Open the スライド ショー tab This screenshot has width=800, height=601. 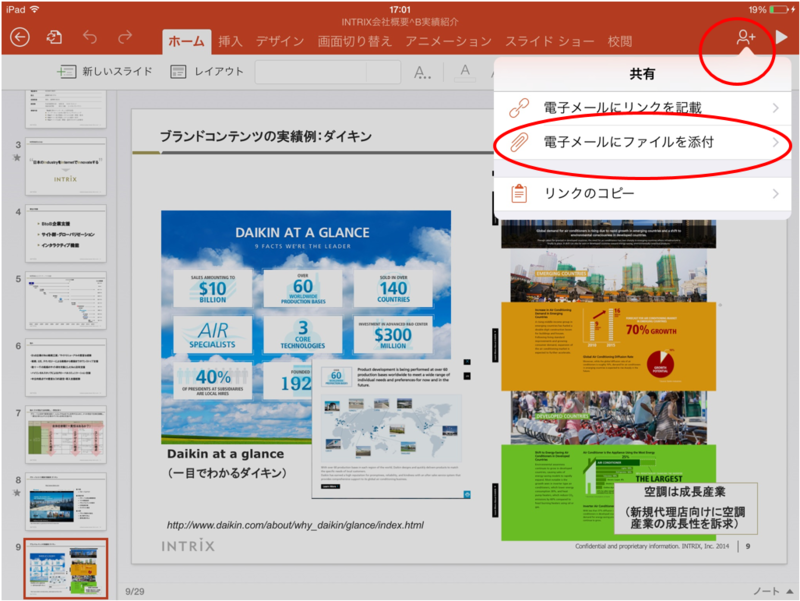coord(549,41)
